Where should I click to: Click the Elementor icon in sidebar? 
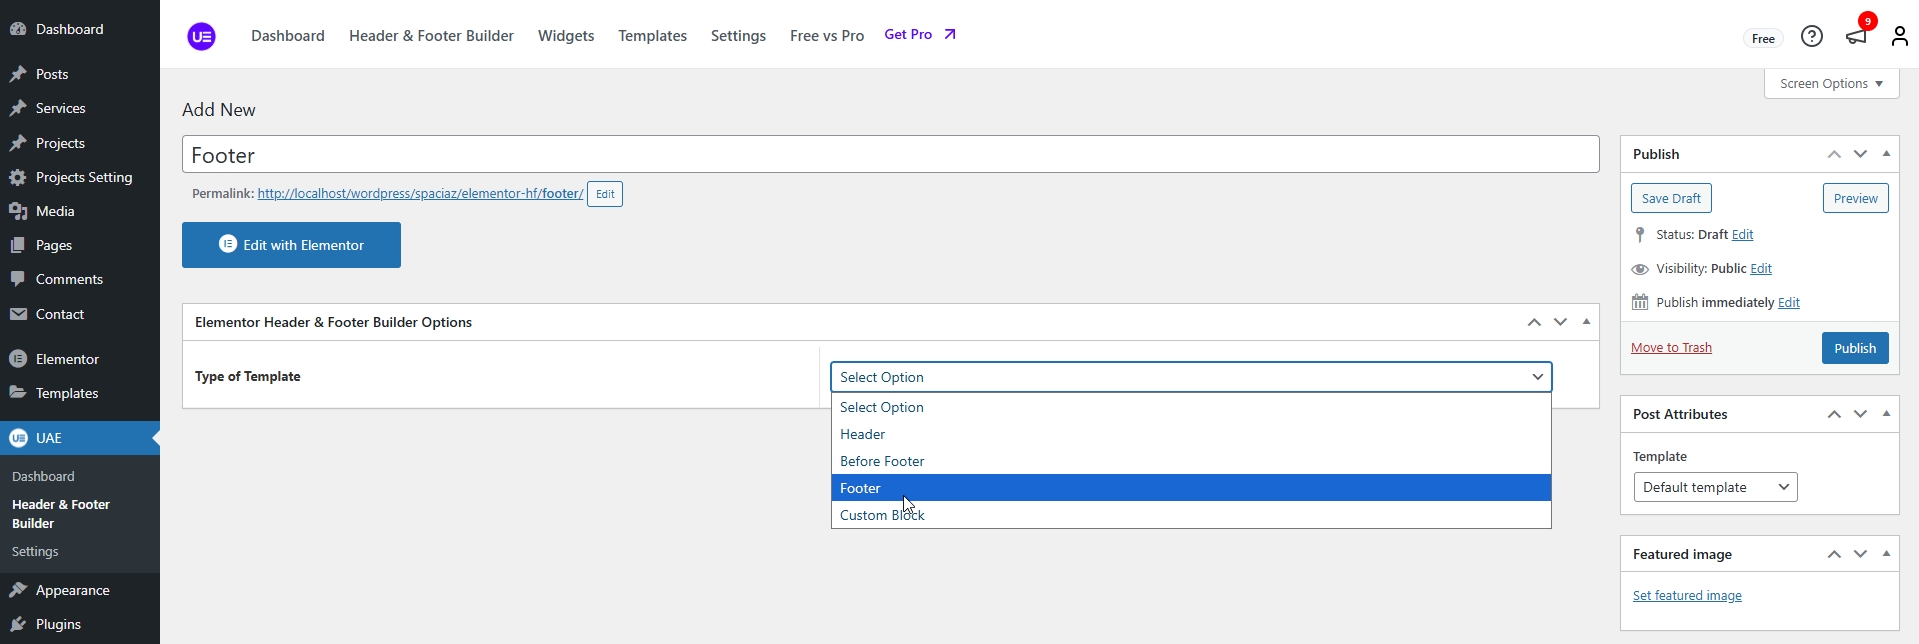point(18,359)
